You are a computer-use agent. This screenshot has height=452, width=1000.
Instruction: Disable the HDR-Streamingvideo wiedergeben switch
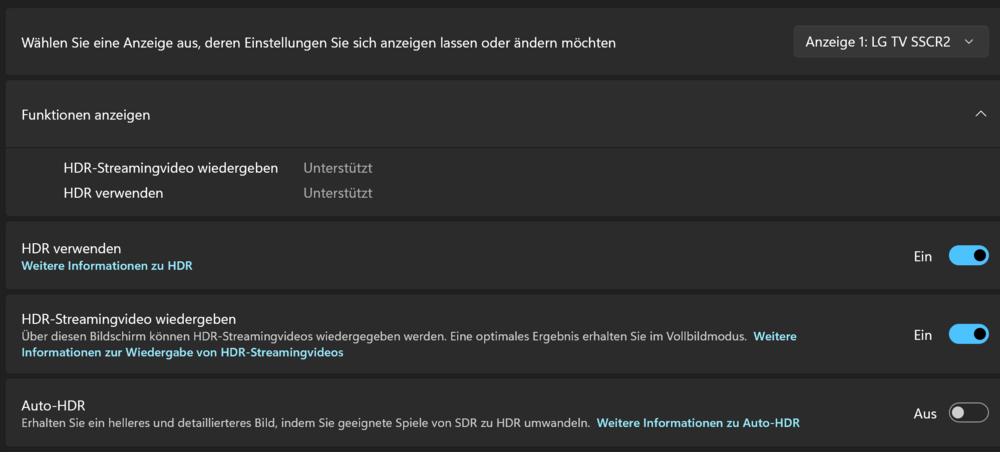968,334
